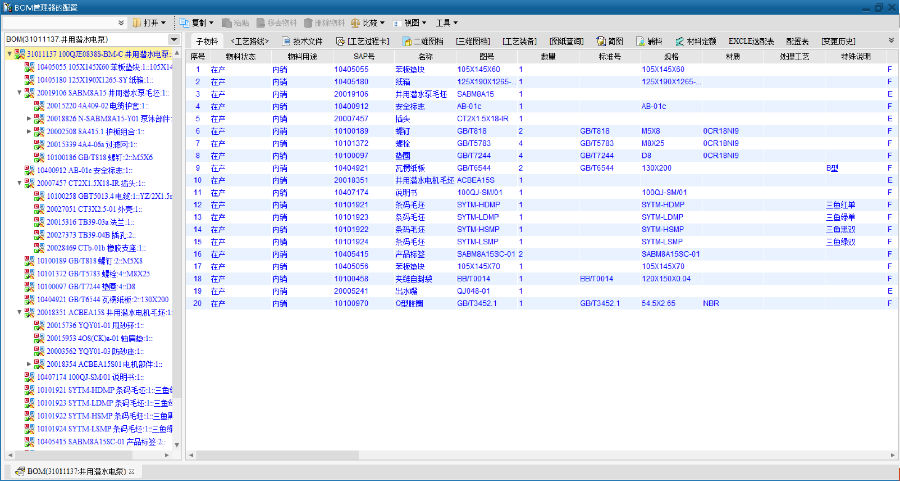Open the 打开 toolbar menu
The width and height of the screenshot is (900, 481).
pos(148,22)
